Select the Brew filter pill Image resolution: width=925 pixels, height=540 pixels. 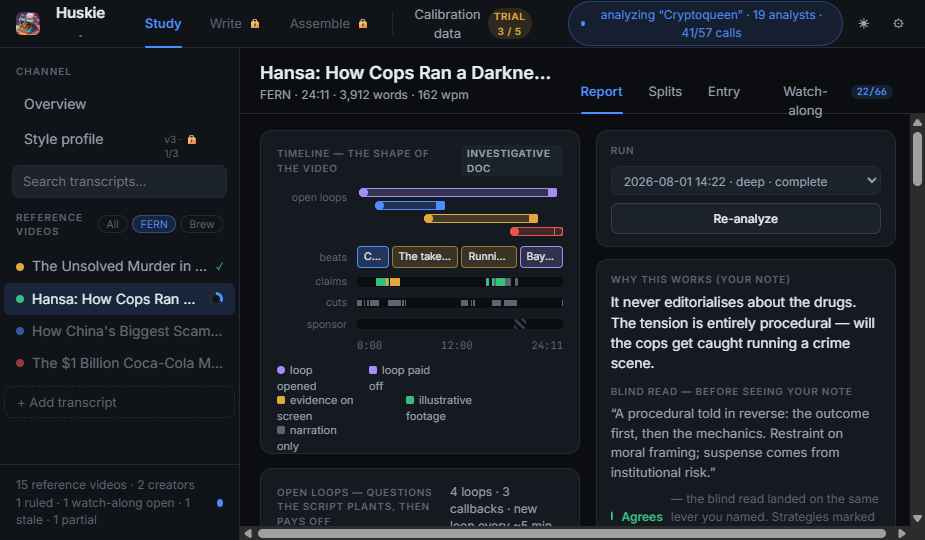(202, 224)
